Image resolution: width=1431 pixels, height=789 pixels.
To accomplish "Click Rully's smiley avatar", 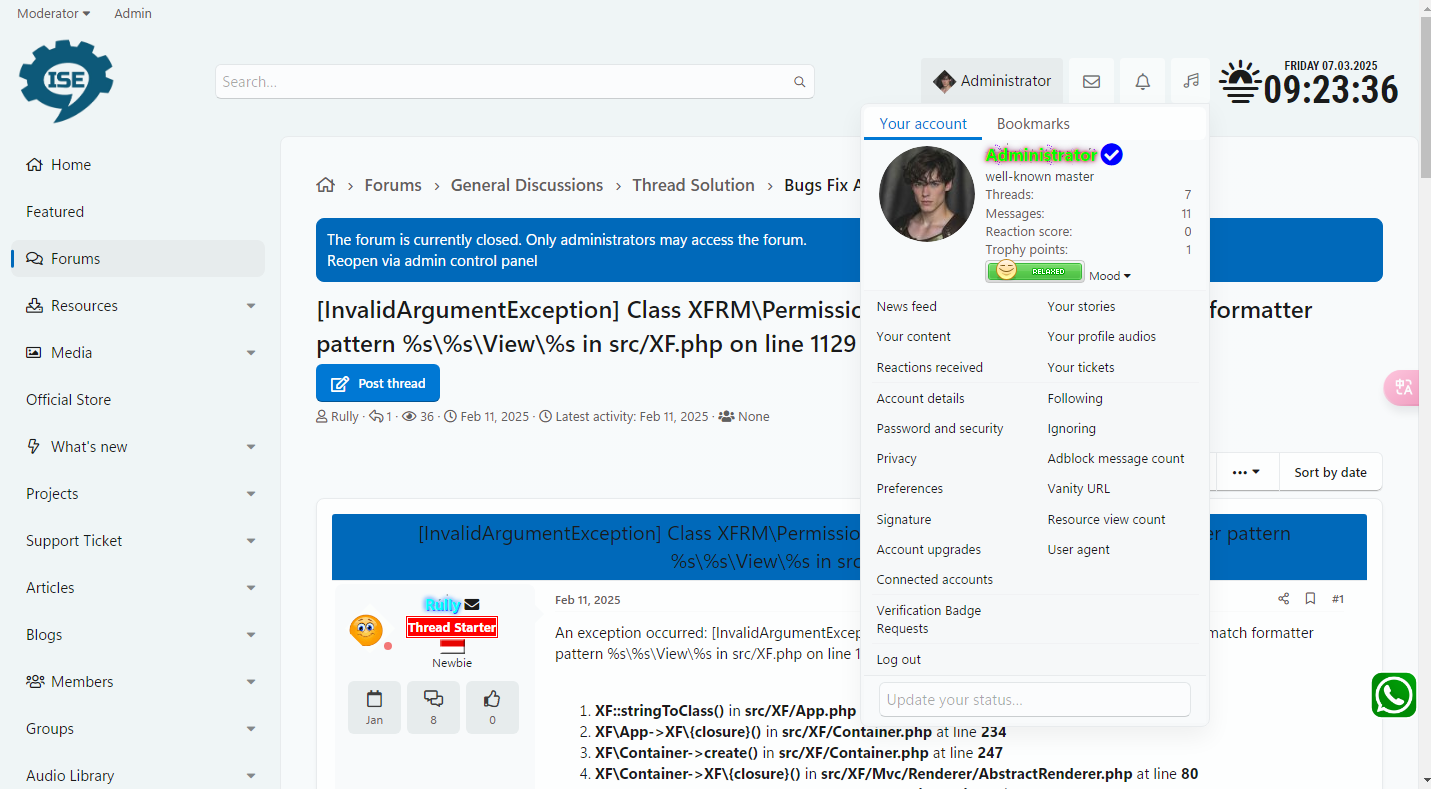I will 366,630.
